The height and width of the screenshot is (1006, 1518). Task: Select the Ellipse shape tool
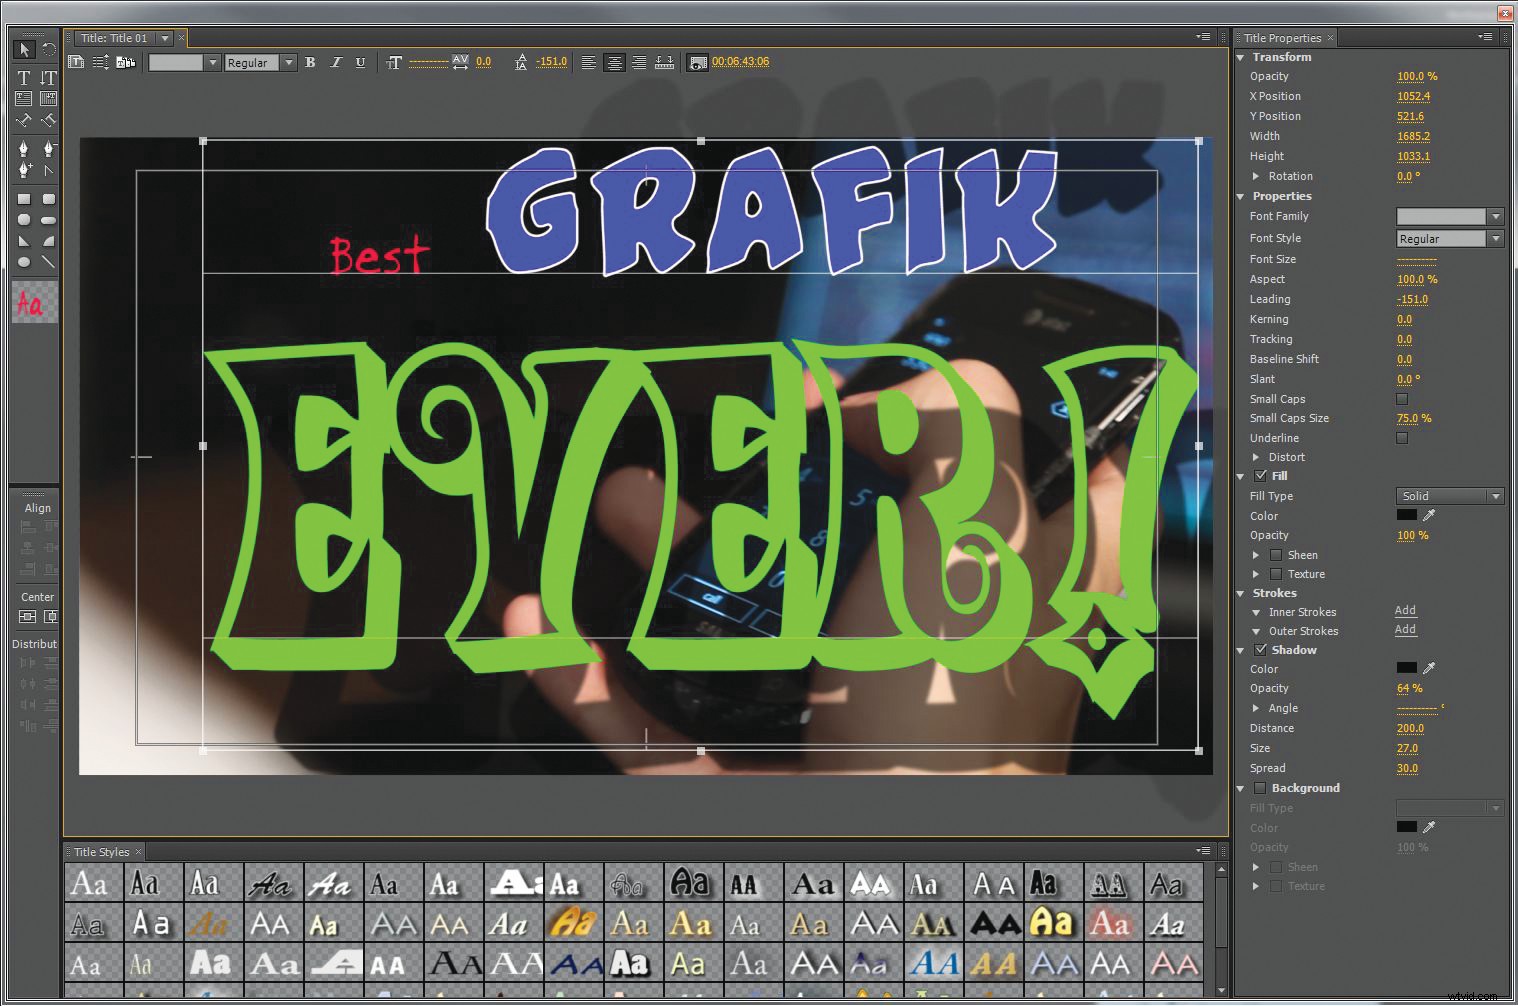[24, 263]
